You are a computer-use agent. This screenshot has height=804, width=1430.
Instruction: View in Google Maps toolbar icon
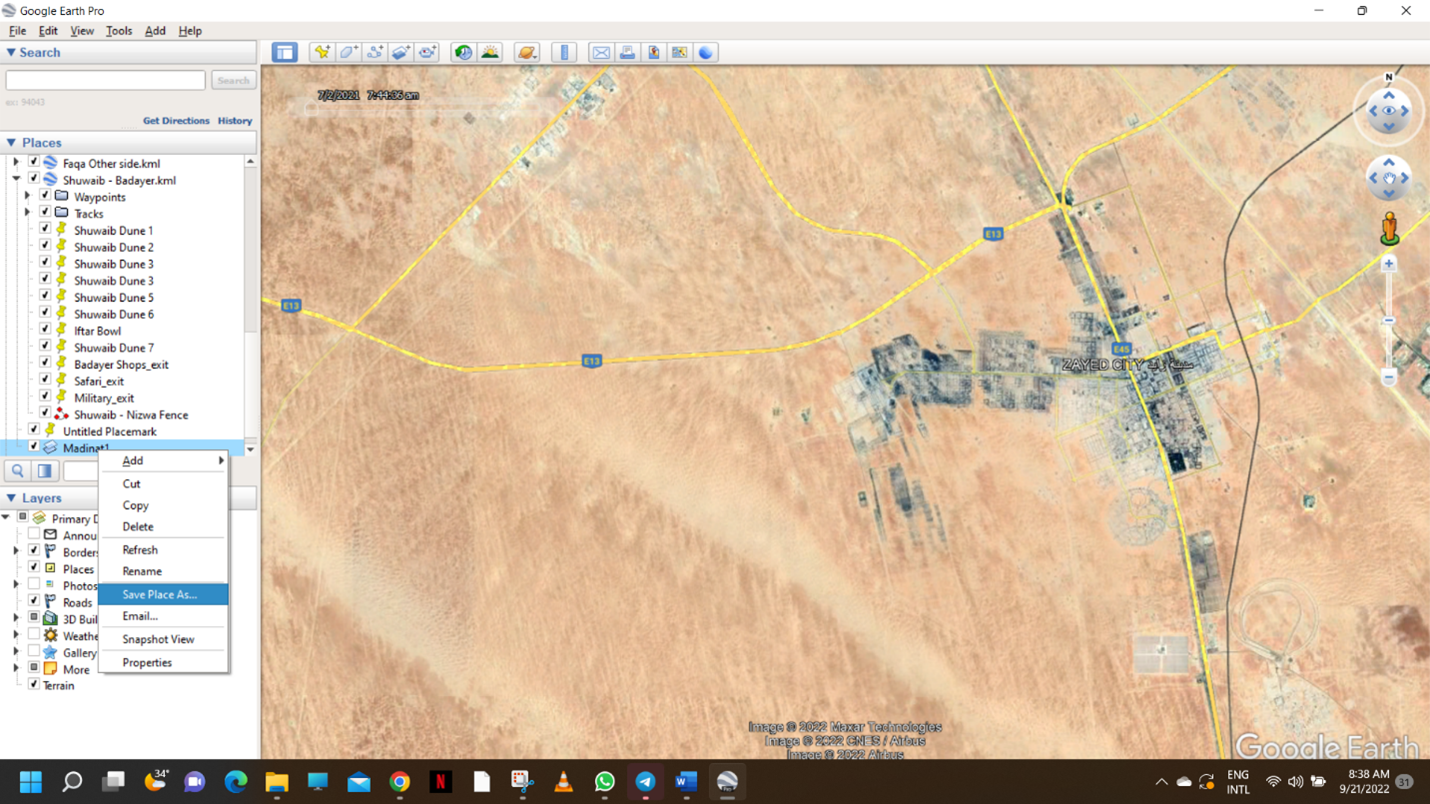pos(680,52)
